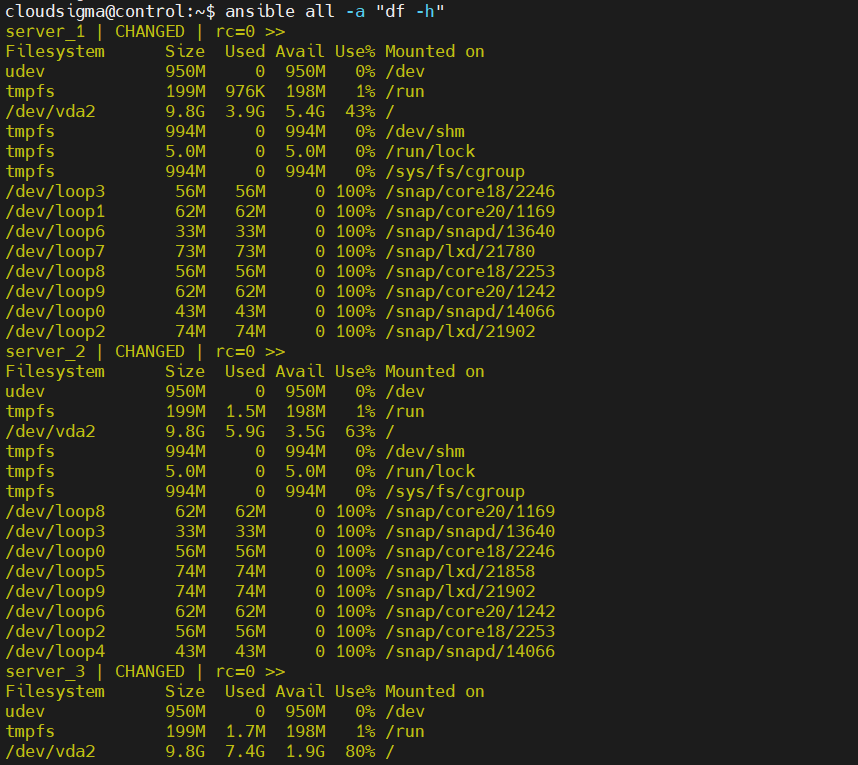Click the '1.5M' used value
The width and height of the screenshot is (858, 765).
[x=245, y=412]
